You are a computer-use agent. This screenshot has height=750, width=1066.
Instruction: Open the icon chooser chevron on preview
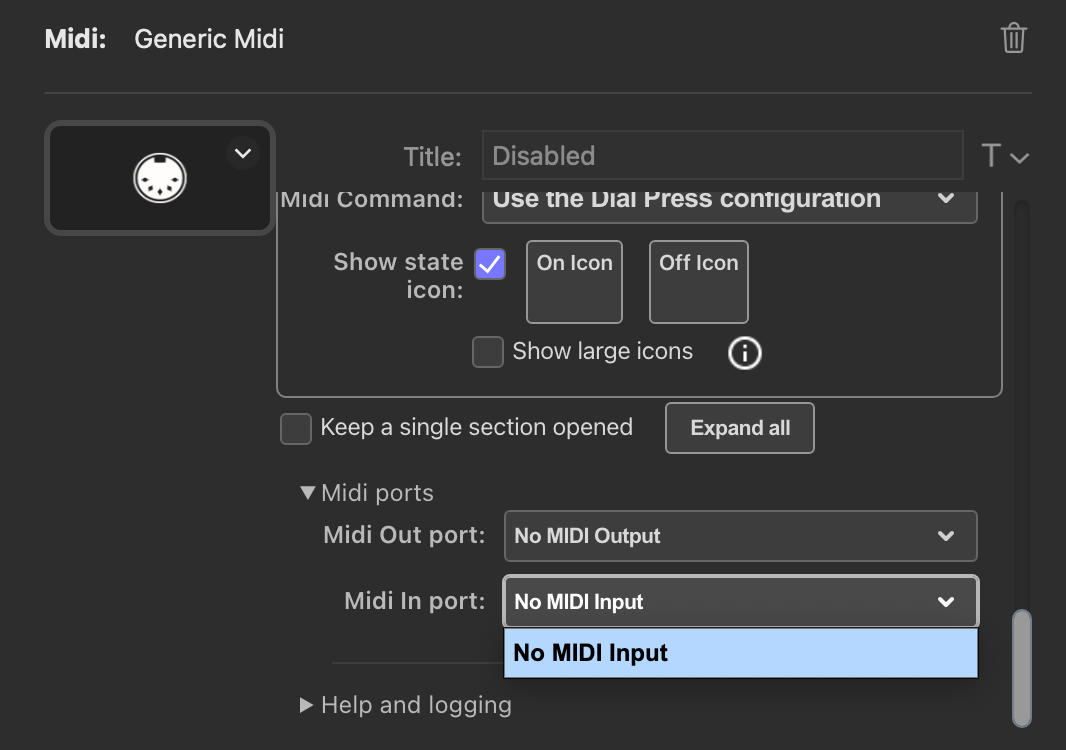(242, 154)
